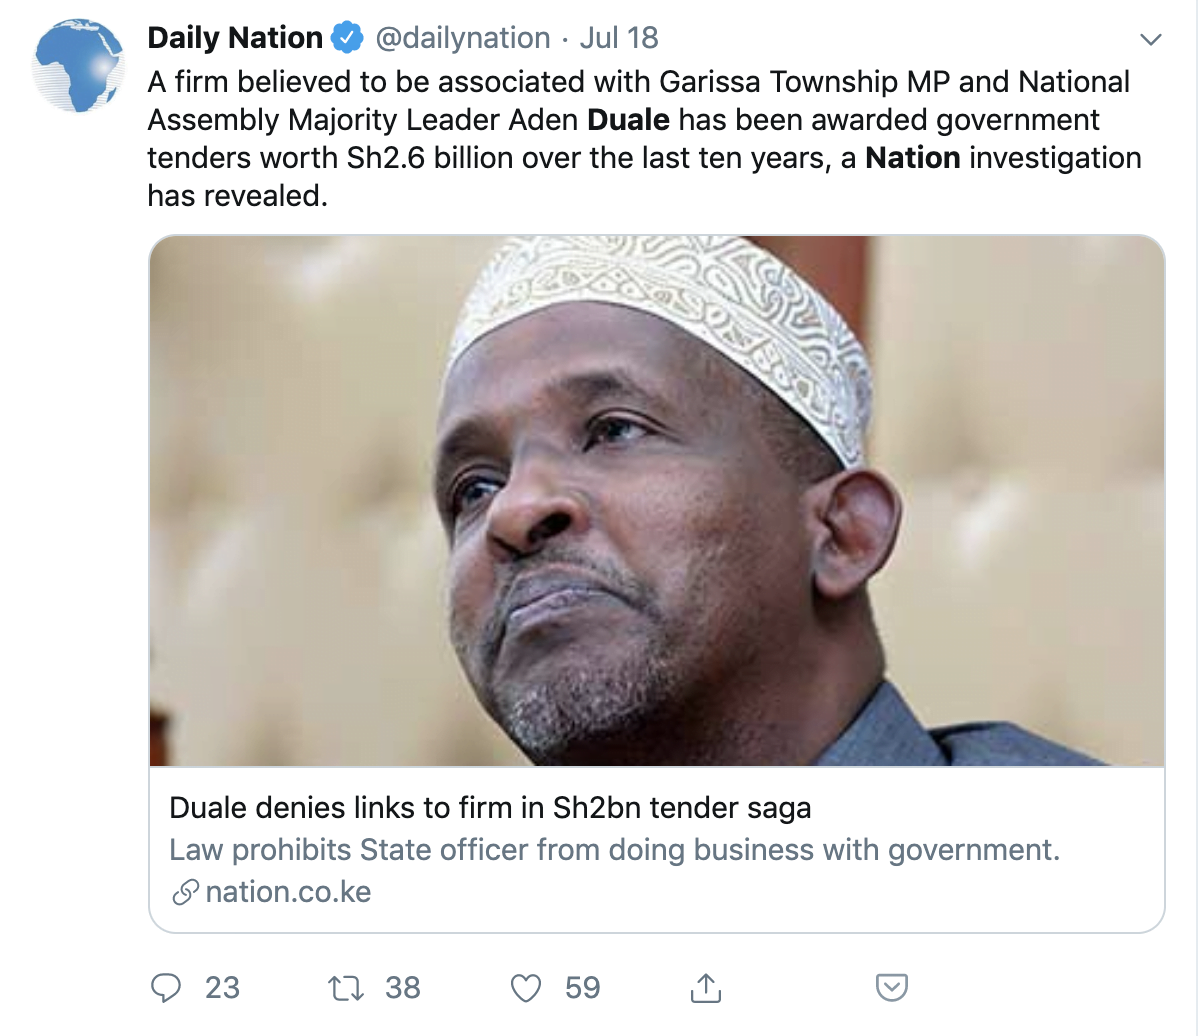Click the Pocket save icon
The width and height of the screenshot is (1200, 1036).
tap(891, 988)
